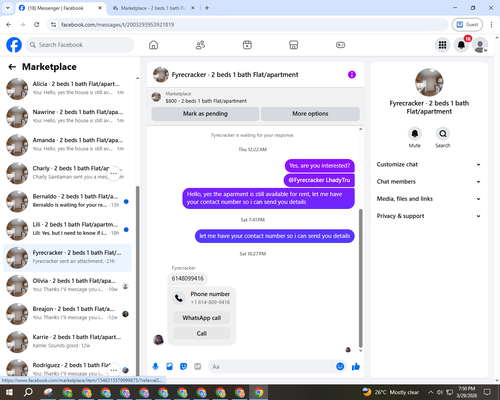Expand Privacy & support section

(x=429, y=216)
